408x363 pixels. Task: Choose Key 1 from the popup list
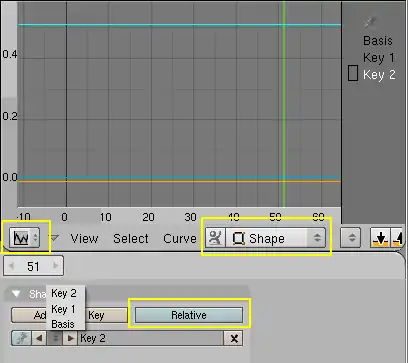point(63,309)
